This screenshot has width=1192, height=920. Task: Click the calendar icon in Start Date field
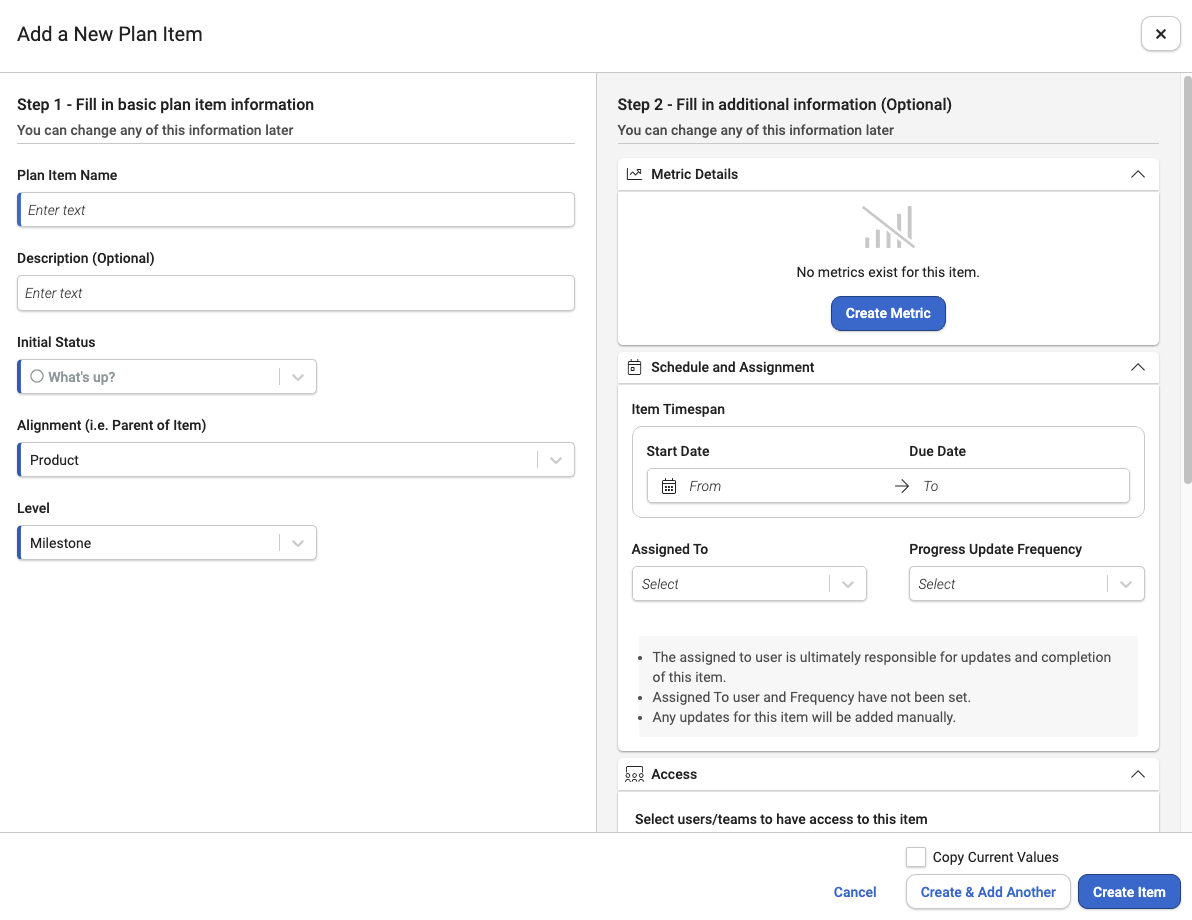(x=668, y=486)
